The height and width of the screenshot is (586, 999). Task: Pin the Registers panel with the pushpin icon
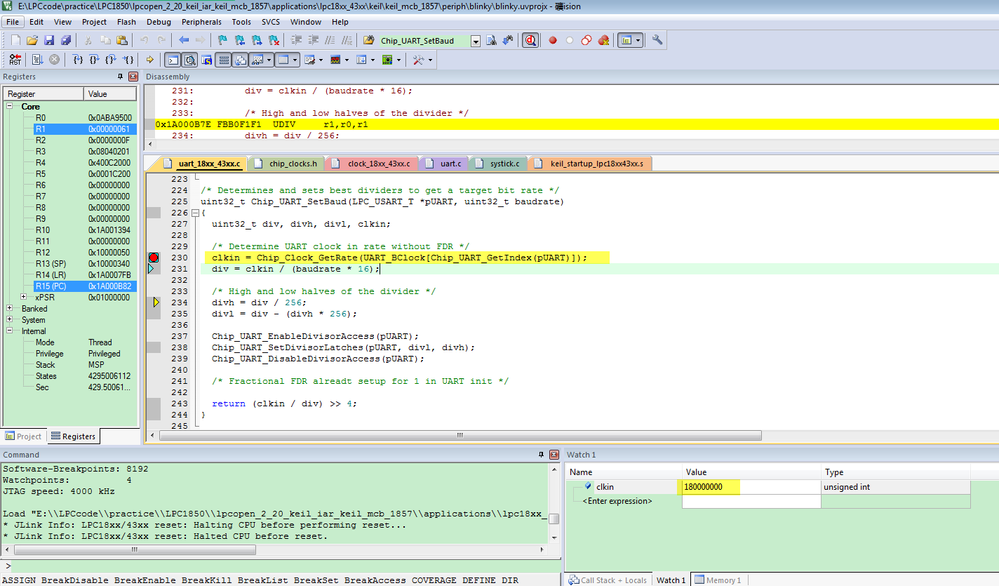pos(121,77)
